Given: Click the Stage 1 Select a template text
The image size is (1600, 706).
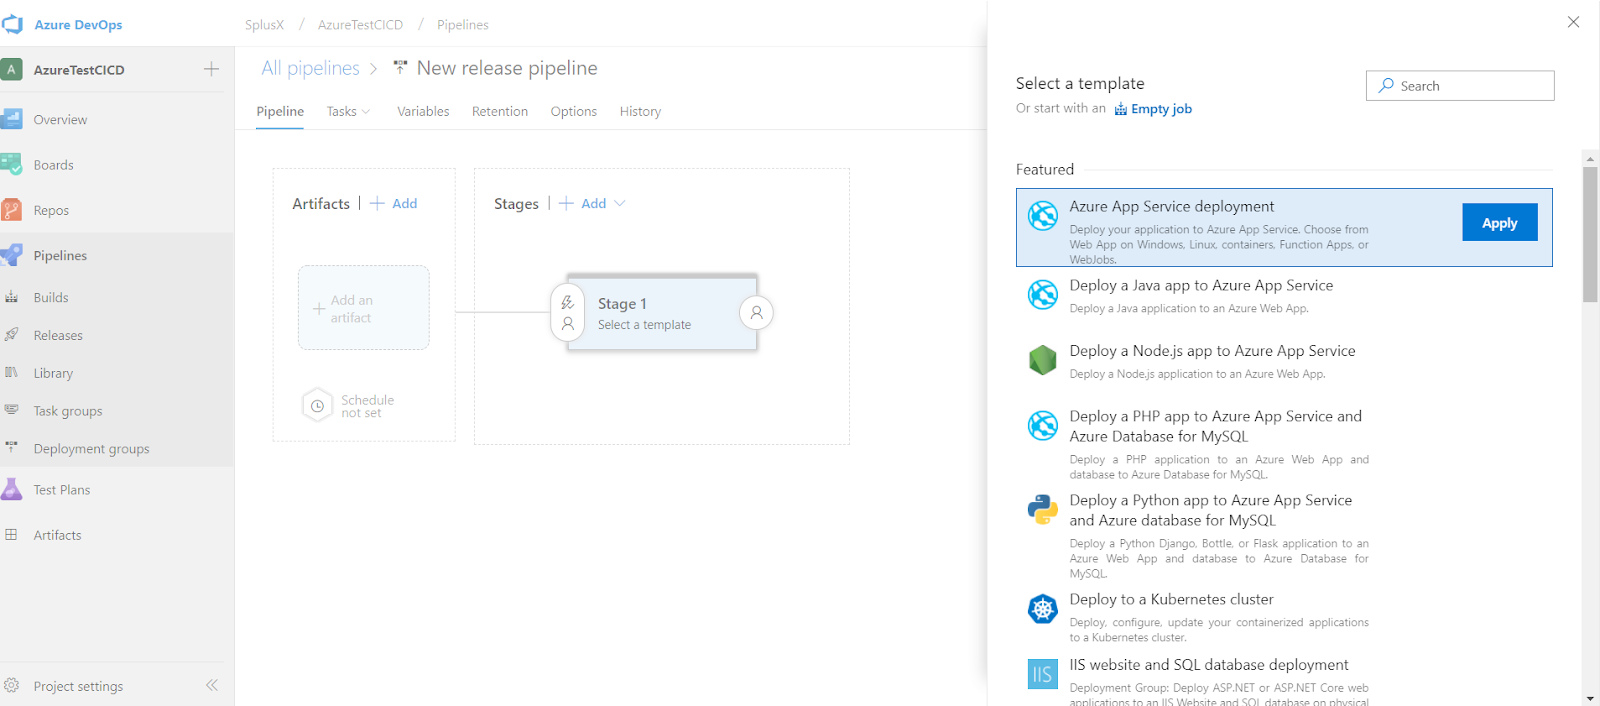Looking at the screenshot, I should (644, 325).
